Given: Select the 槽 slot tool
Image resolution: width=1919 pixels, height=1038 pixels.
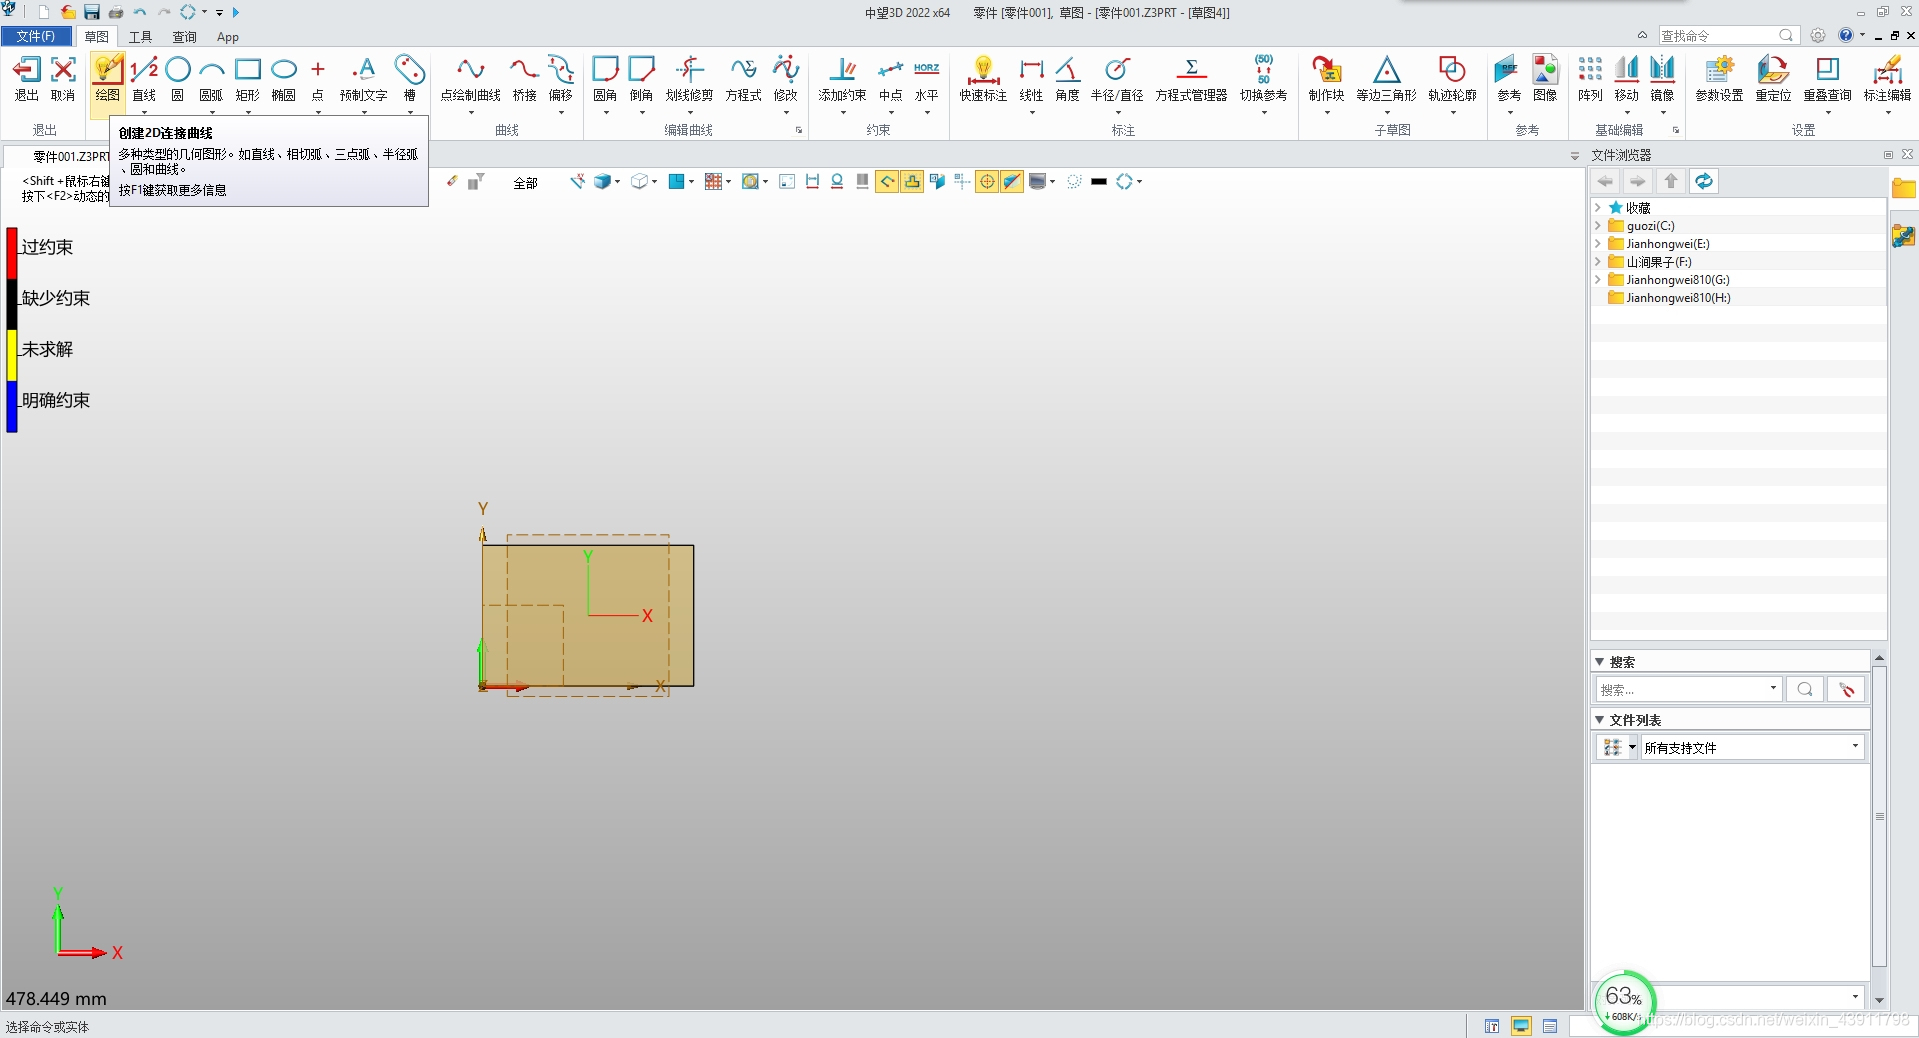Looking at the screenshot, I should pos(409,78).
